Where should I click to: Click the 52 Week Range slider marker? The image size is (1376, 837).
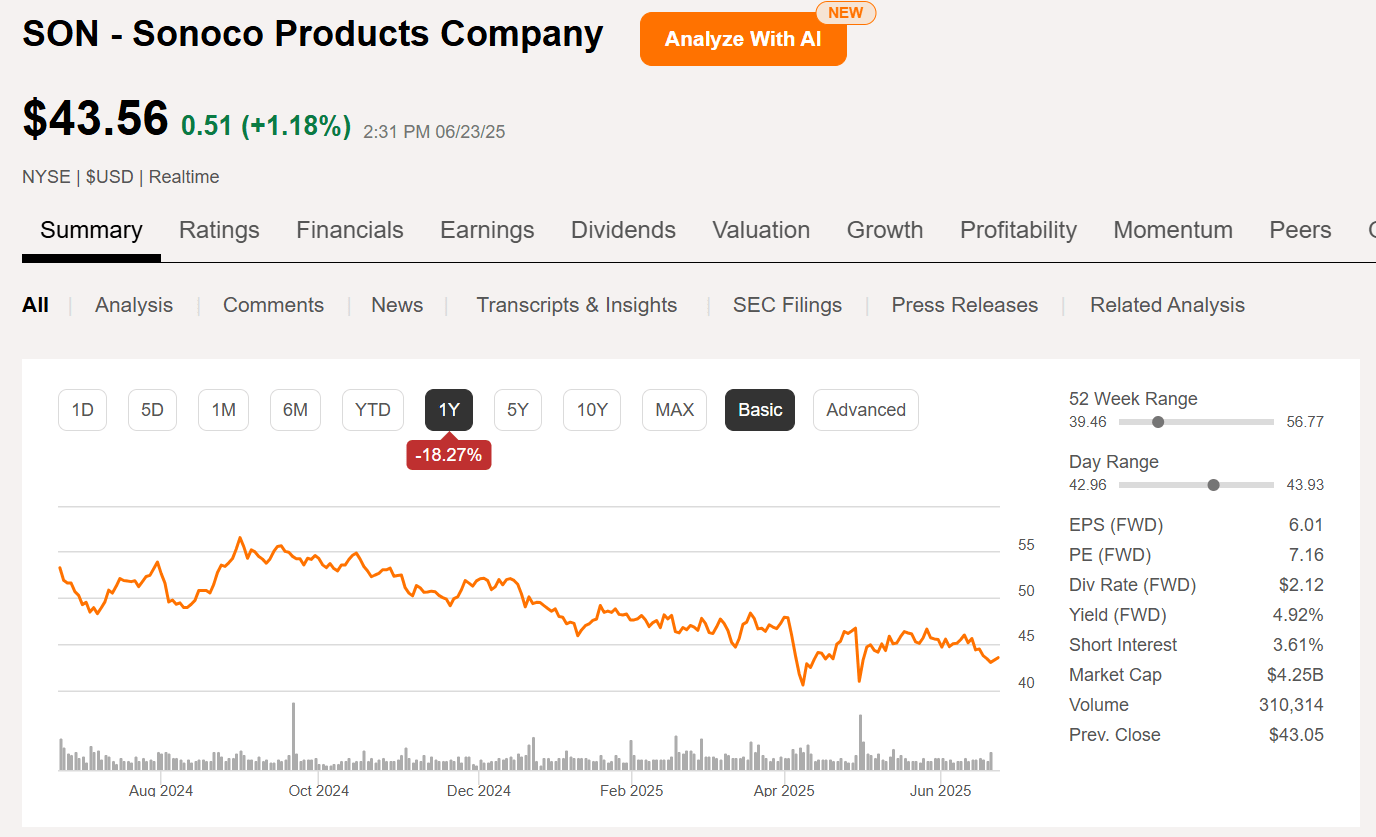[x=1159, y=421]
